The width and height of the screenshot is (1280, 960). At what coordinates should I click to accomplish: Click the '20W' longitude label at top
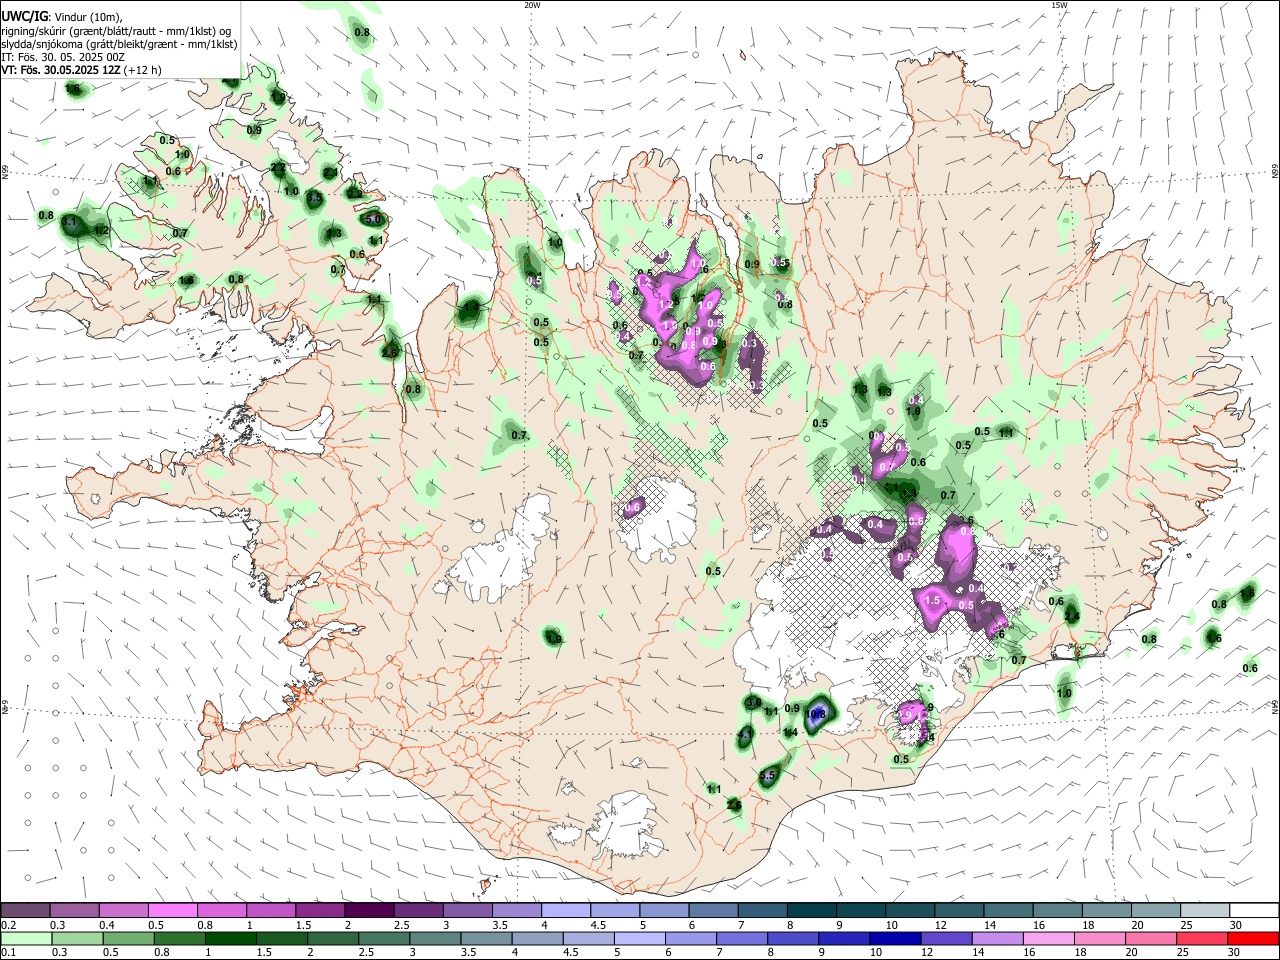(x=532, y=5)
